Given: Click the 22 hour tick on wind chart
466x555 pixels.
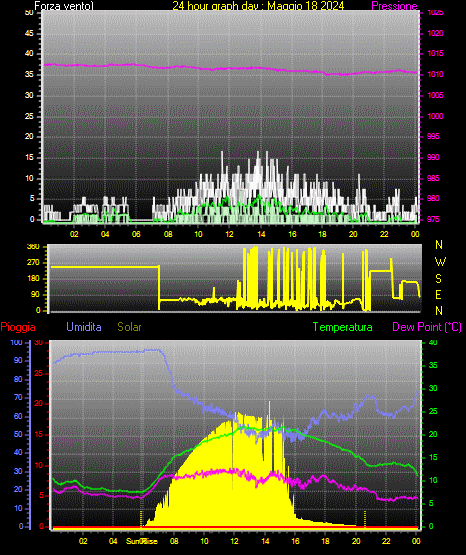Looking at the screenshot, I should pos(384,234).
